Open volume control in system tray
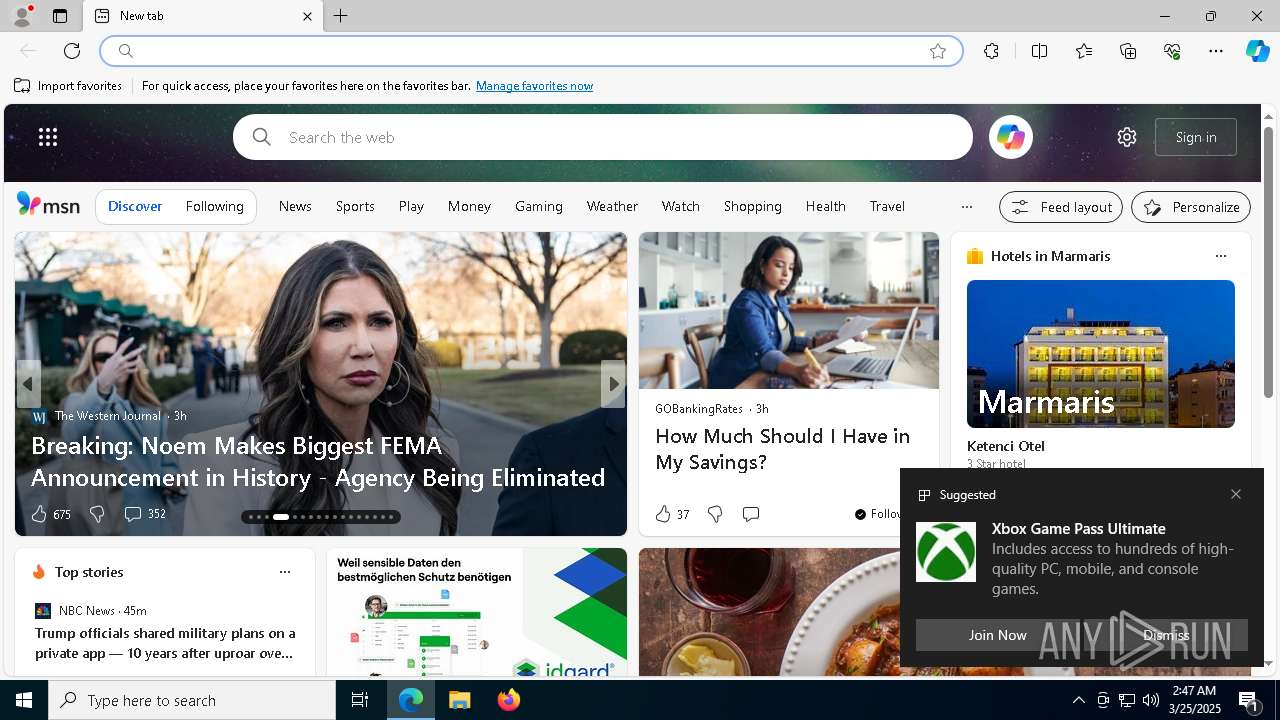The image size is (1280, 720). 1151,700
